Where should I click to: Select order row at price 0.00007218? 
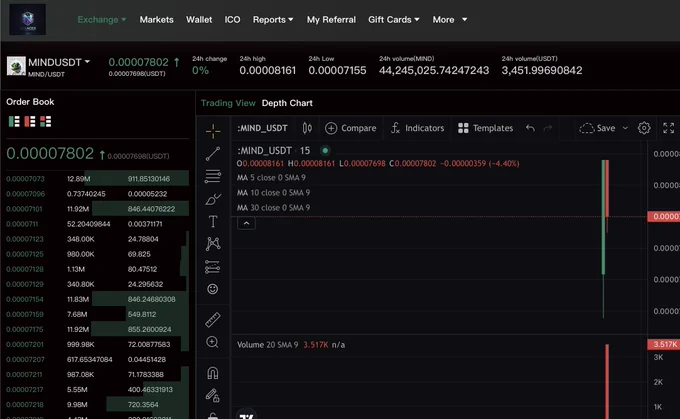[x=97, y=405]
